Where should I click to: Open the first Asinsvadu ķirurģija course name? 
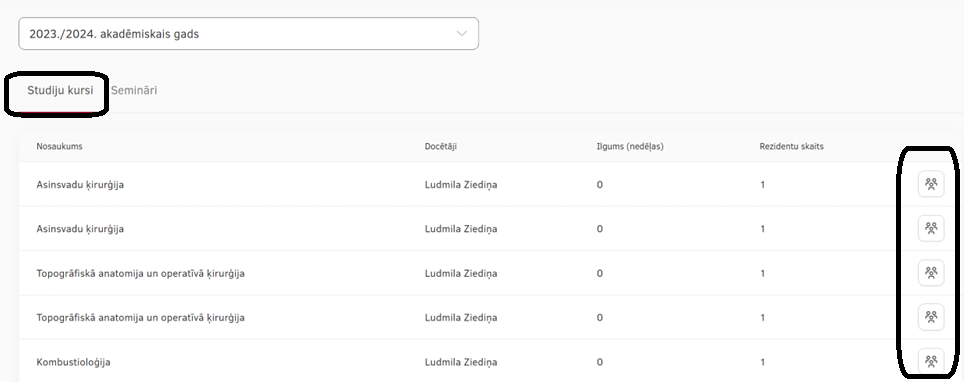coord(80,185)
